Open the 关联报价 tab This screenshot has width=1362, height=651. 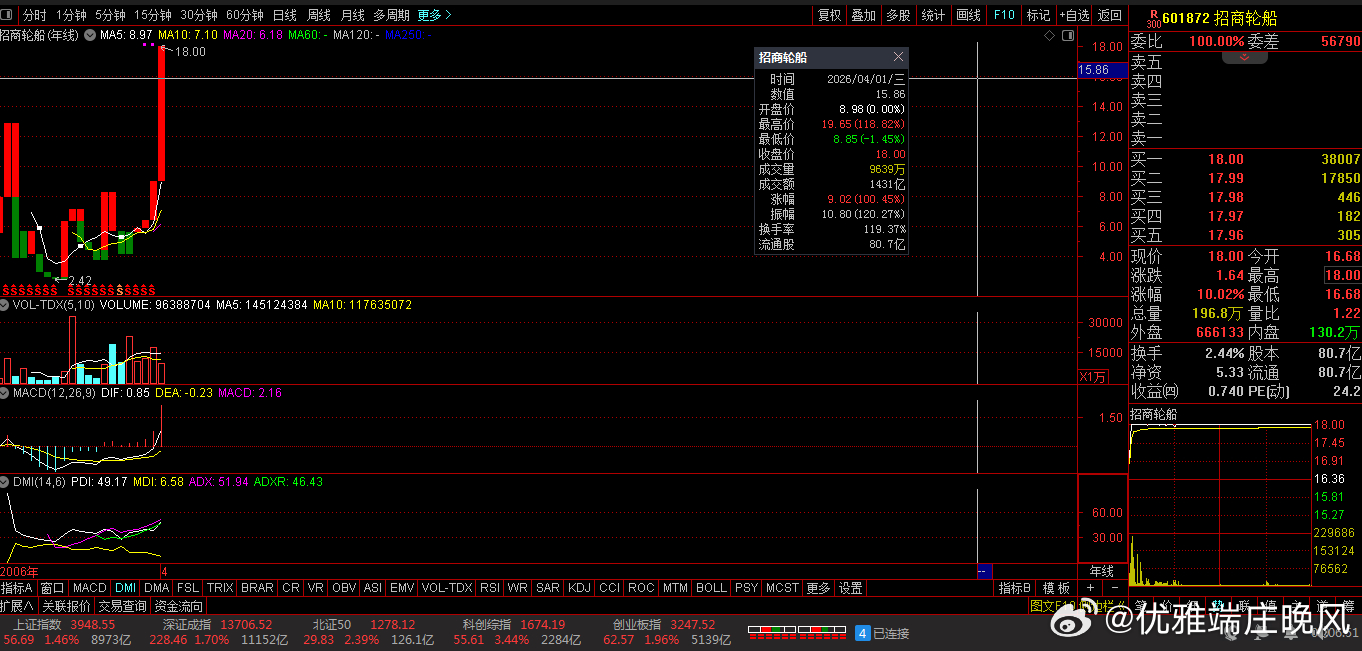point(67,606)
